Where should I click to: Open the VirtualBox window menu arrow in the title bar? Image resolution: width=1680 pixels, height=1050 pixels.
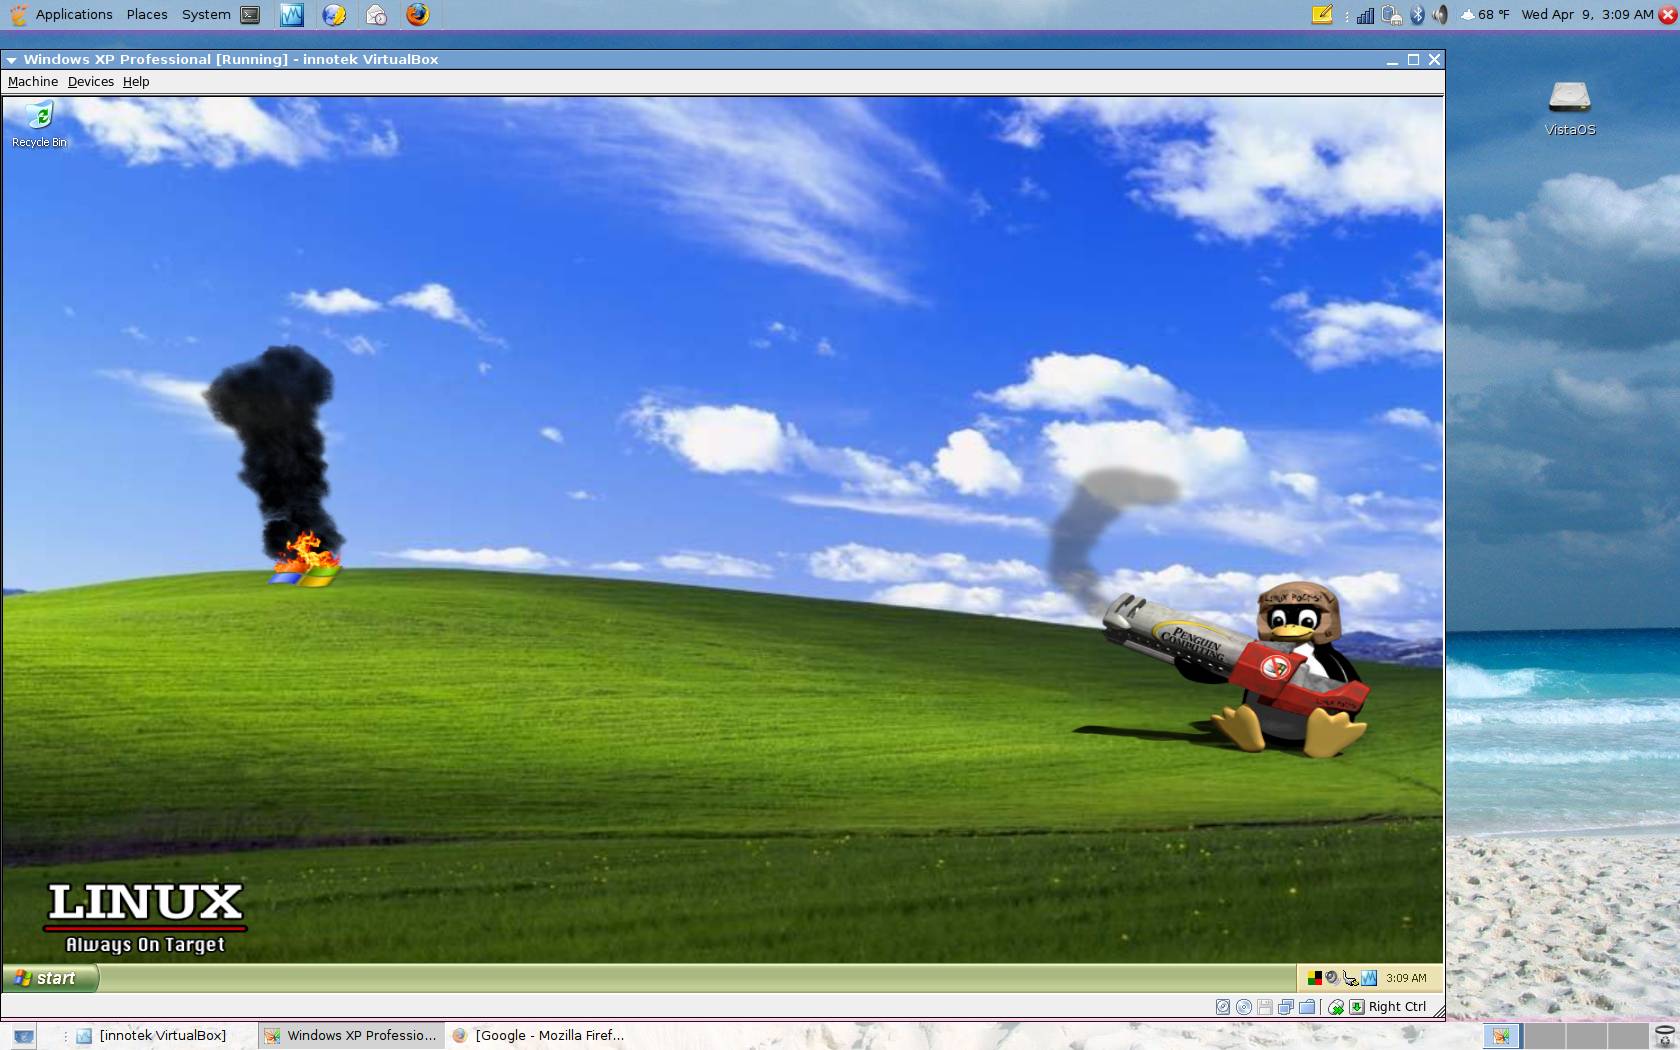(x=11, y=60)
